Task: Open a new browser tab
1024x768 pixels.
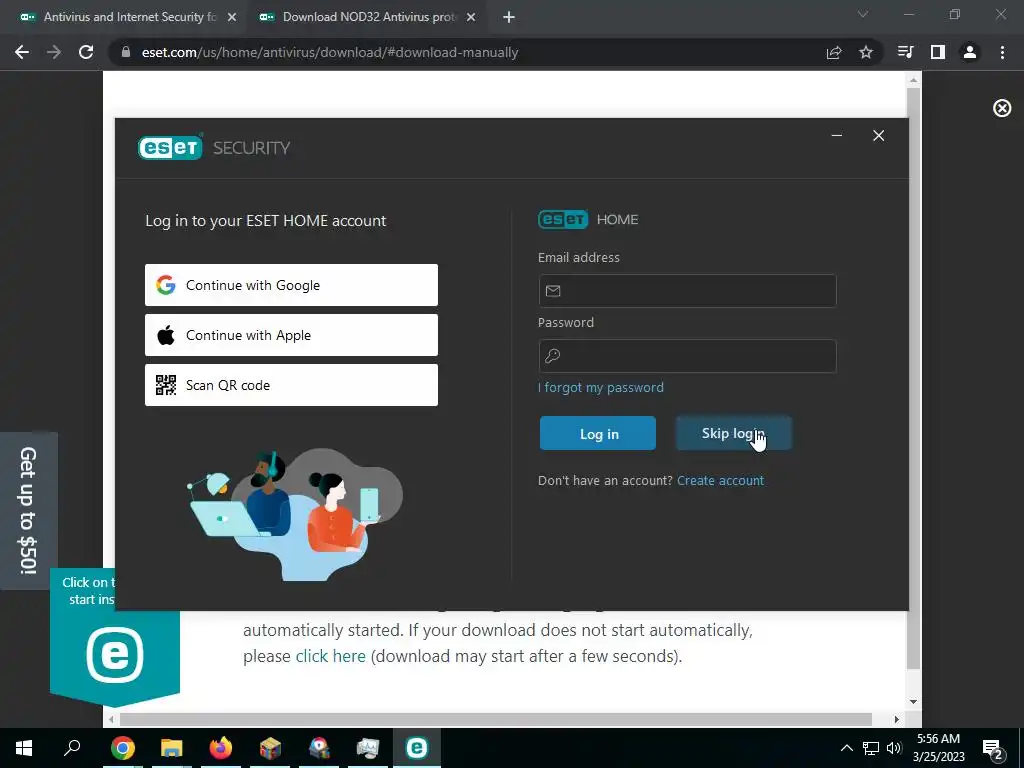Action: [x=509, y=18]
